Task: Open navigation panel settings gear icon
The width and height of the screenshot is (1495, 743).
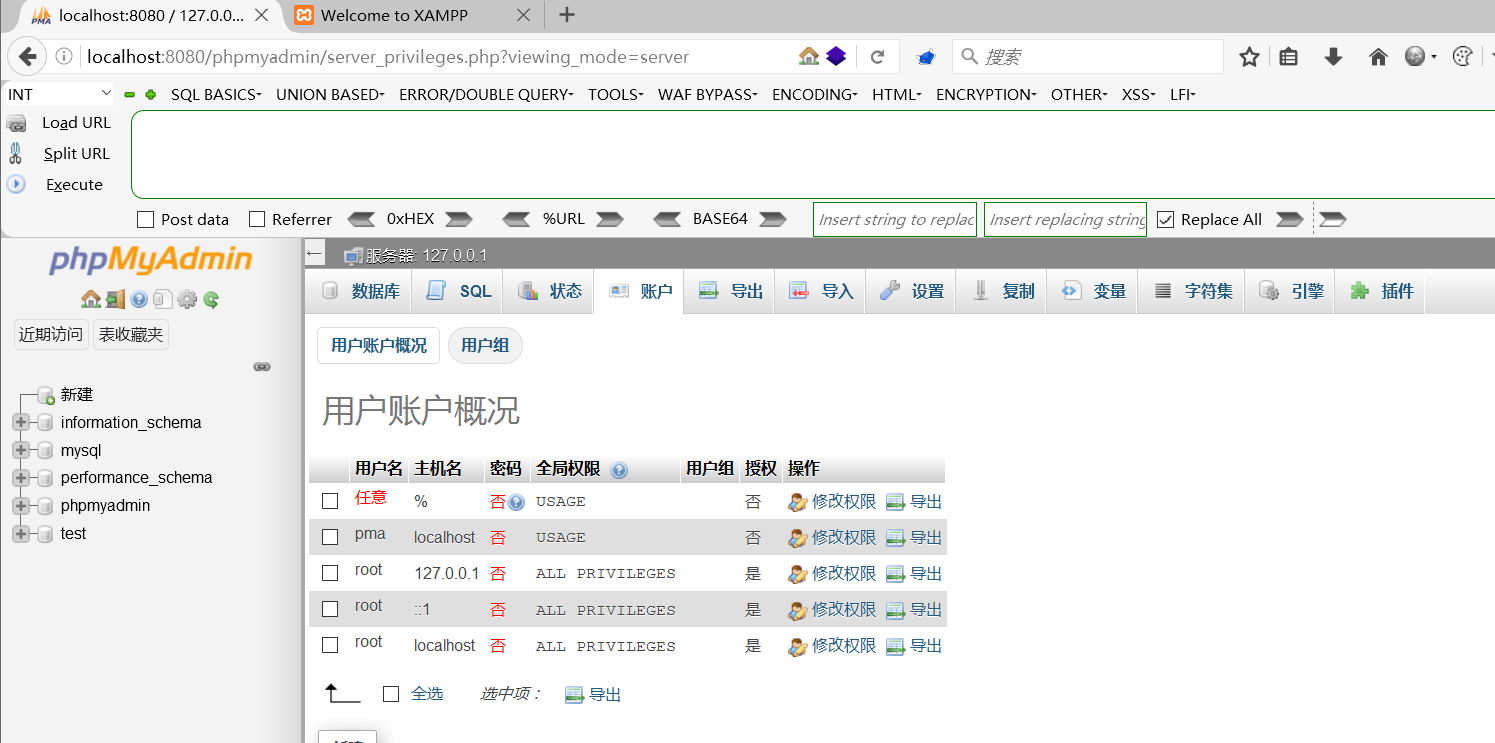Action: pyautogui.click(x=187, y=299)
